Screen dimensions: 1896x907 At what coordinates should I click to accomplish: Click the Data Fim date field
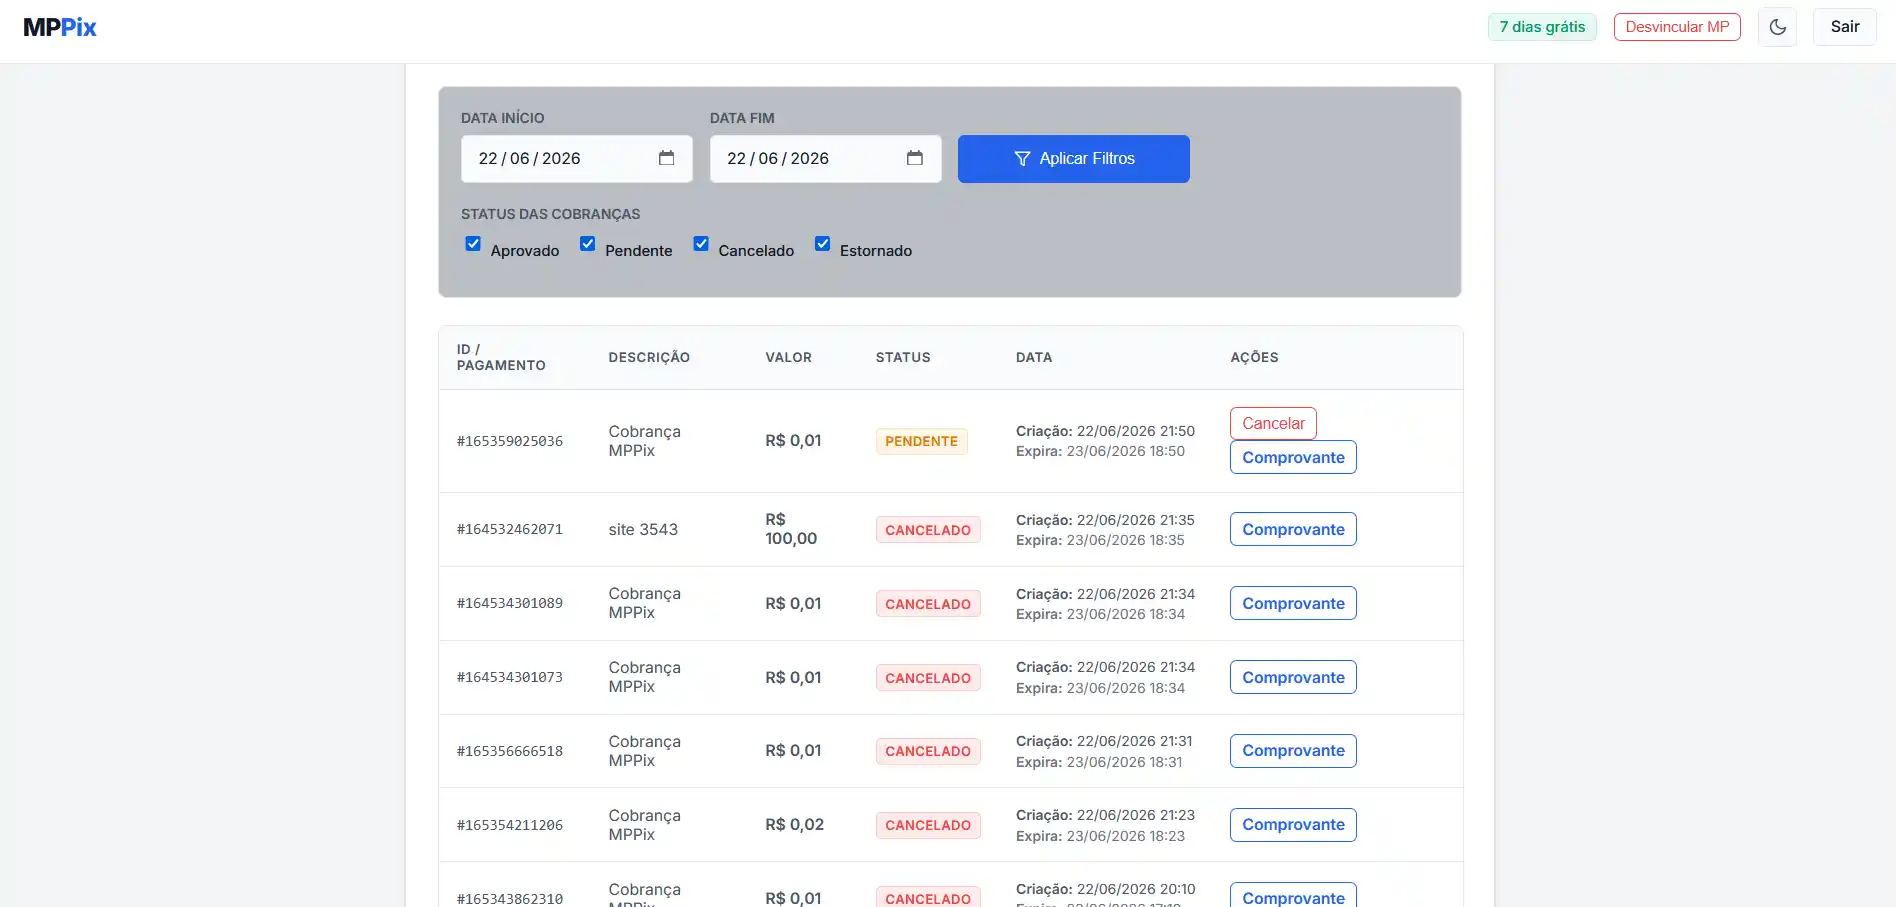(x=825, y=159)
